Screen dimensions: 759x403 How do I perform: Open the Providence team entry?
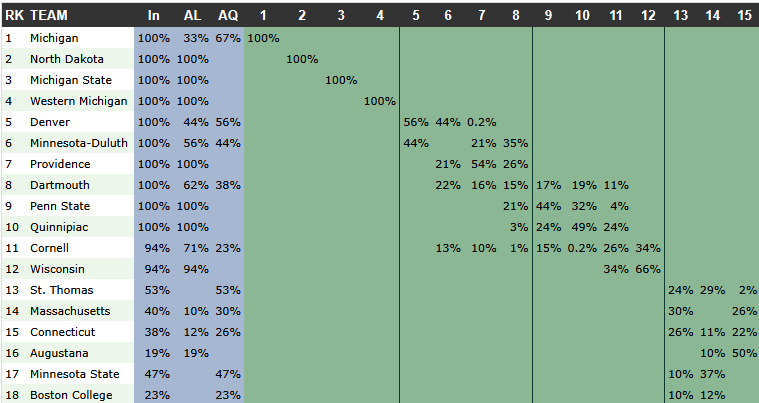point(60,164)
